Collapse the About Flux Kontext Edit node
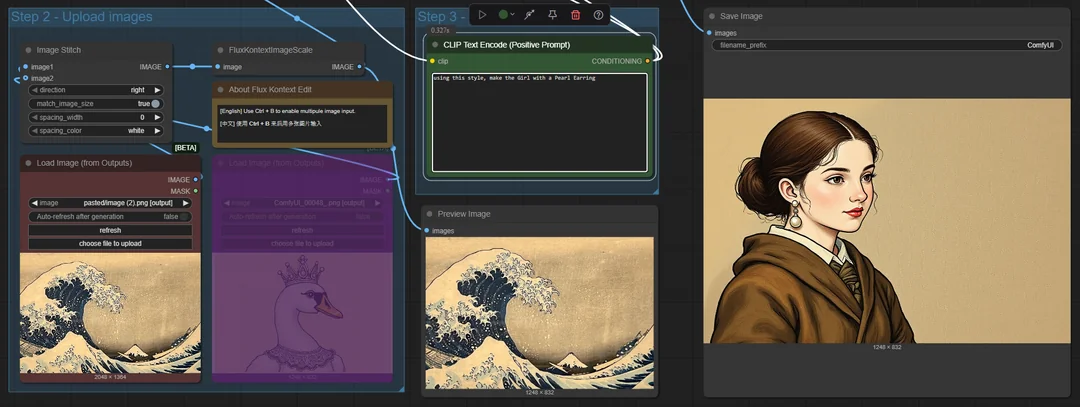Image resolution: width=1080 pixels, height=407 pixels. click(x=221, y=90)
